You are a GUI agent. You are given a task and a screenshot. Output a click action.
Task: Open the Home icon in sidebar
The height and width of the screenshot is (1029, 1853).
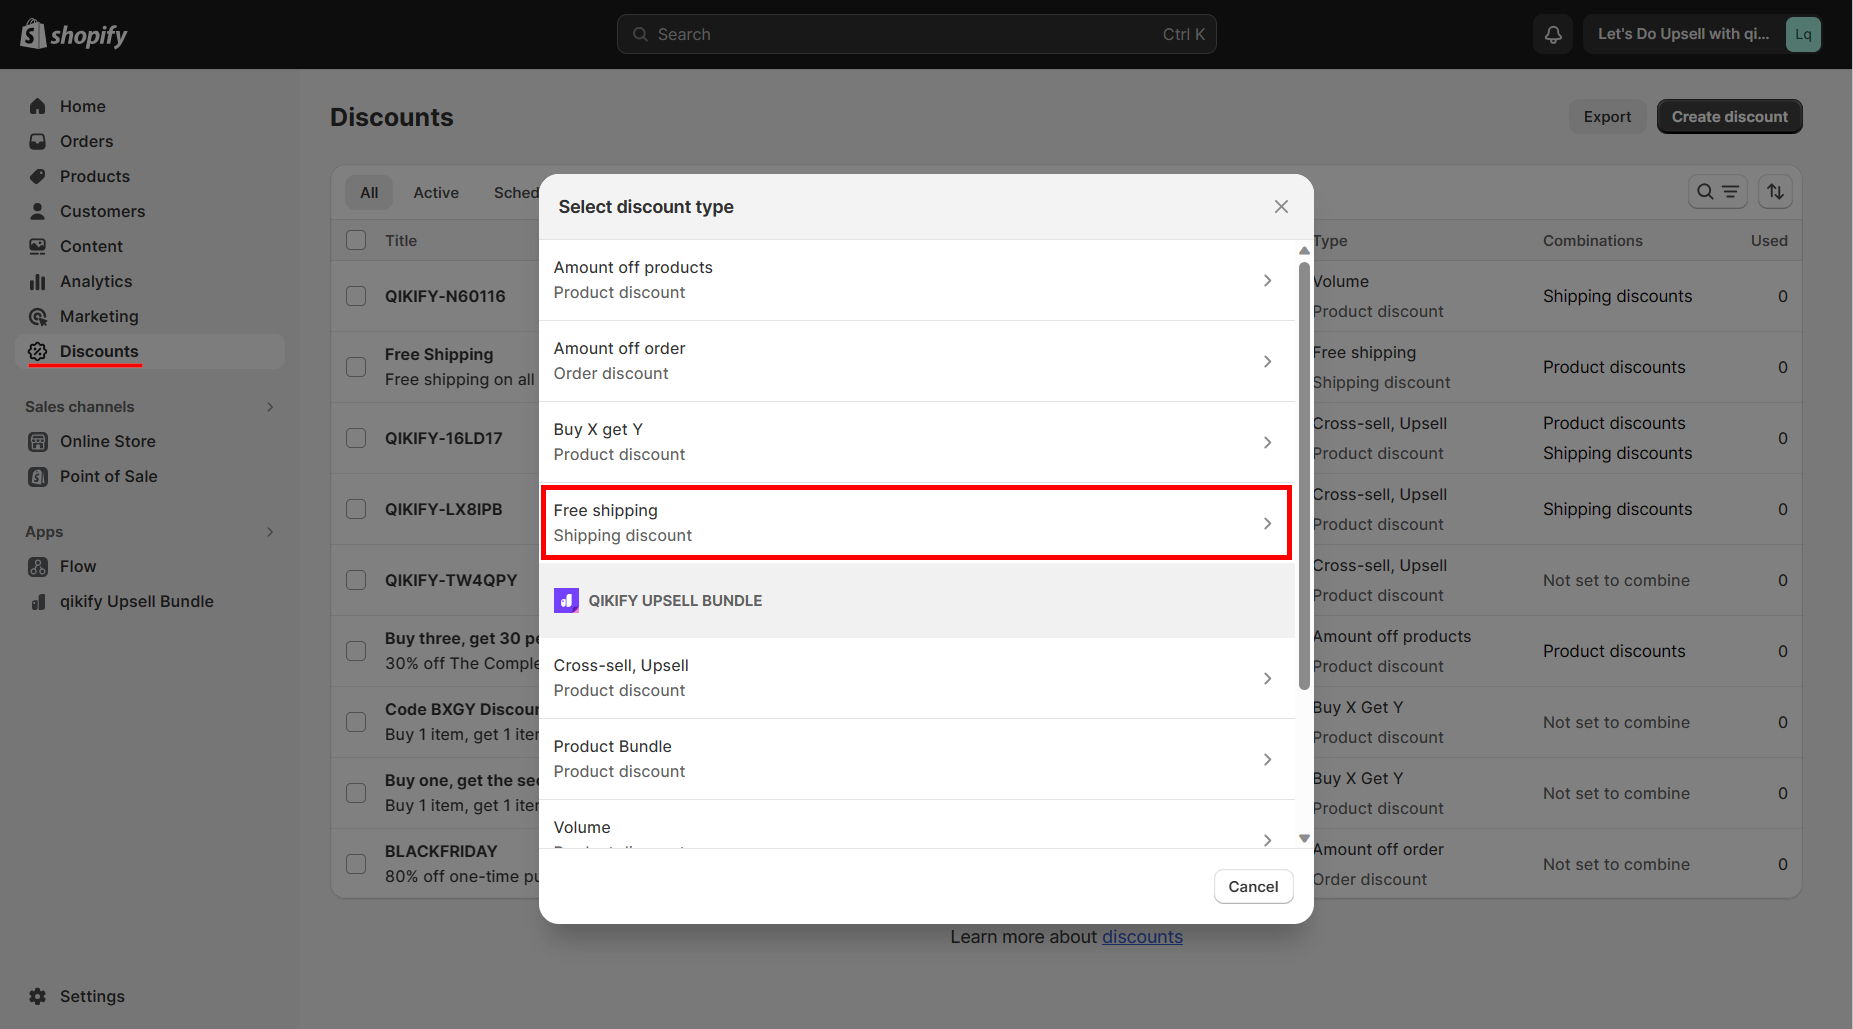tap(38, 106)
